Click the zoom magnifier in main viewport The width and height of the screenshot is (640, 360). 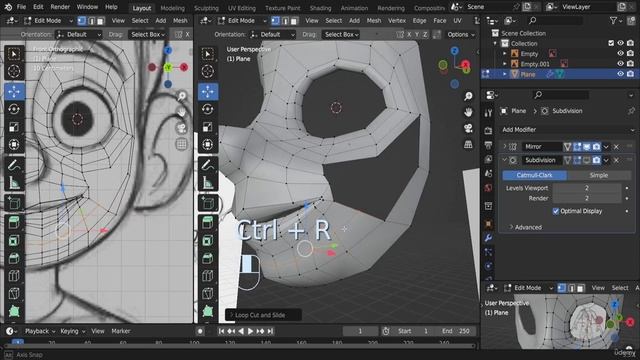(x=468, y=96)
